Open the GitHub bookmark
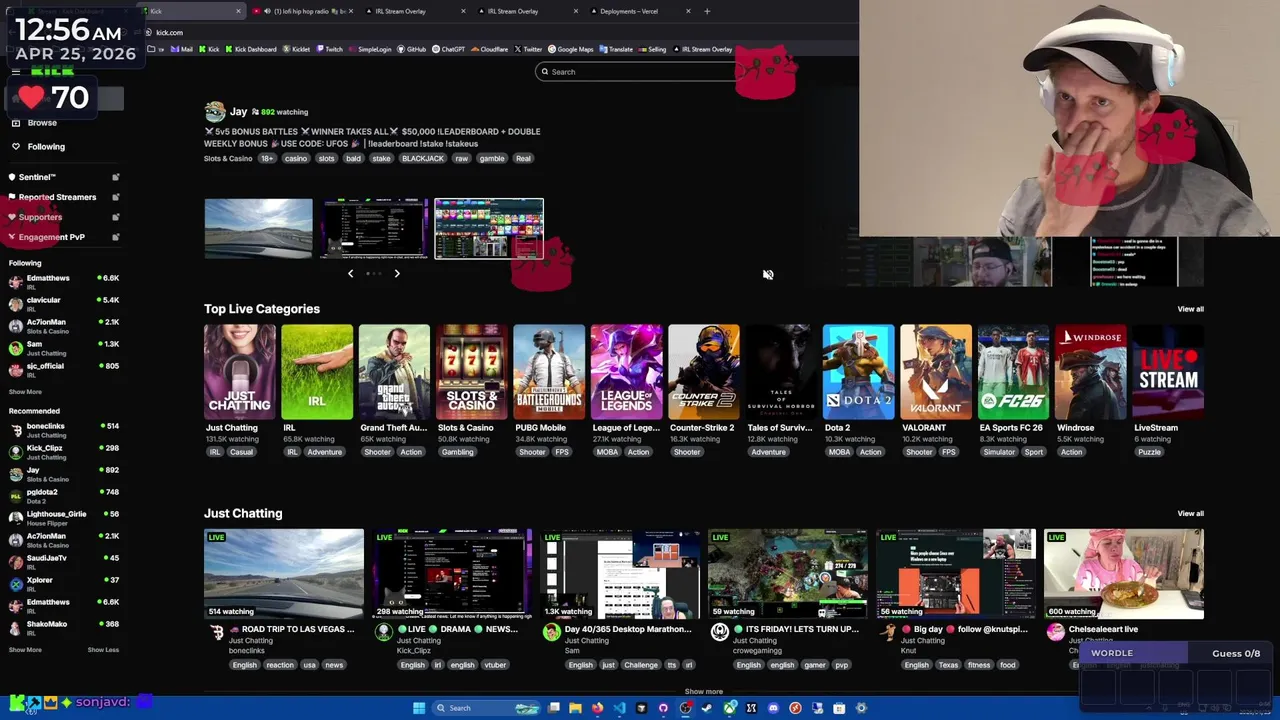The width and height of the screenshot is (1280, 720). tap(411, 49)
